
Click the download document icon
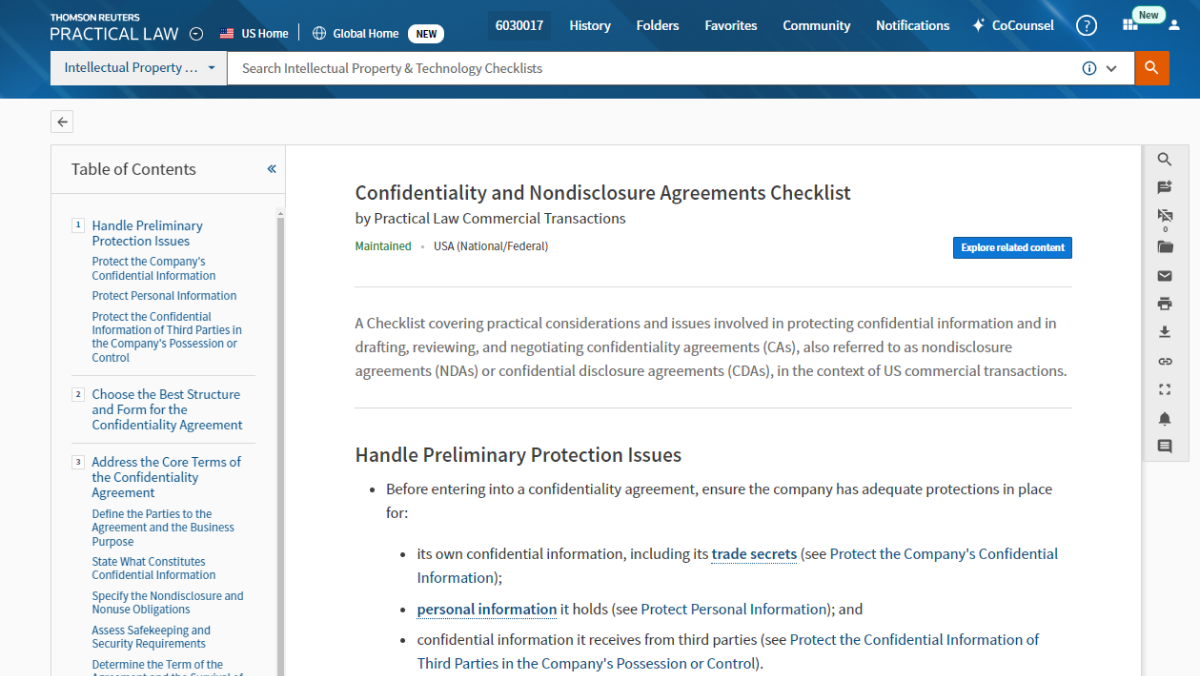[1164, 333]
